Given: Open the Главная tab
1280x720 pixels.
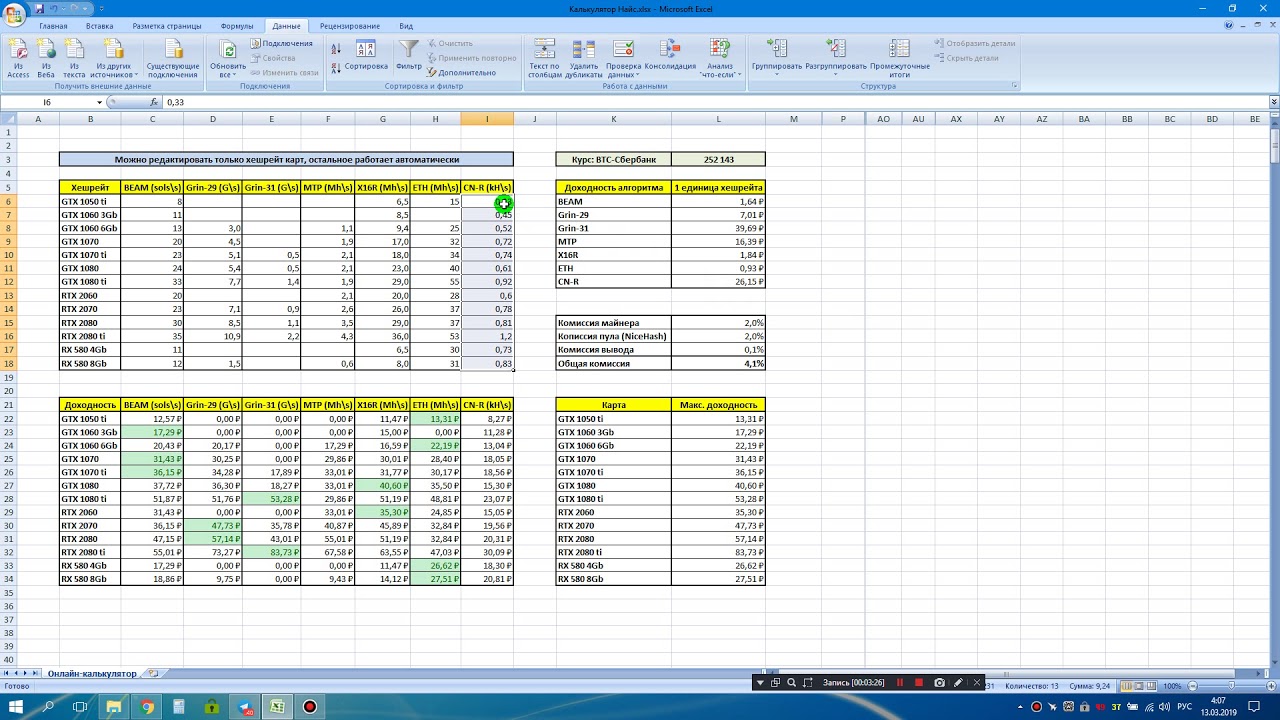Looking at the screenshot, I should [53, 26].
